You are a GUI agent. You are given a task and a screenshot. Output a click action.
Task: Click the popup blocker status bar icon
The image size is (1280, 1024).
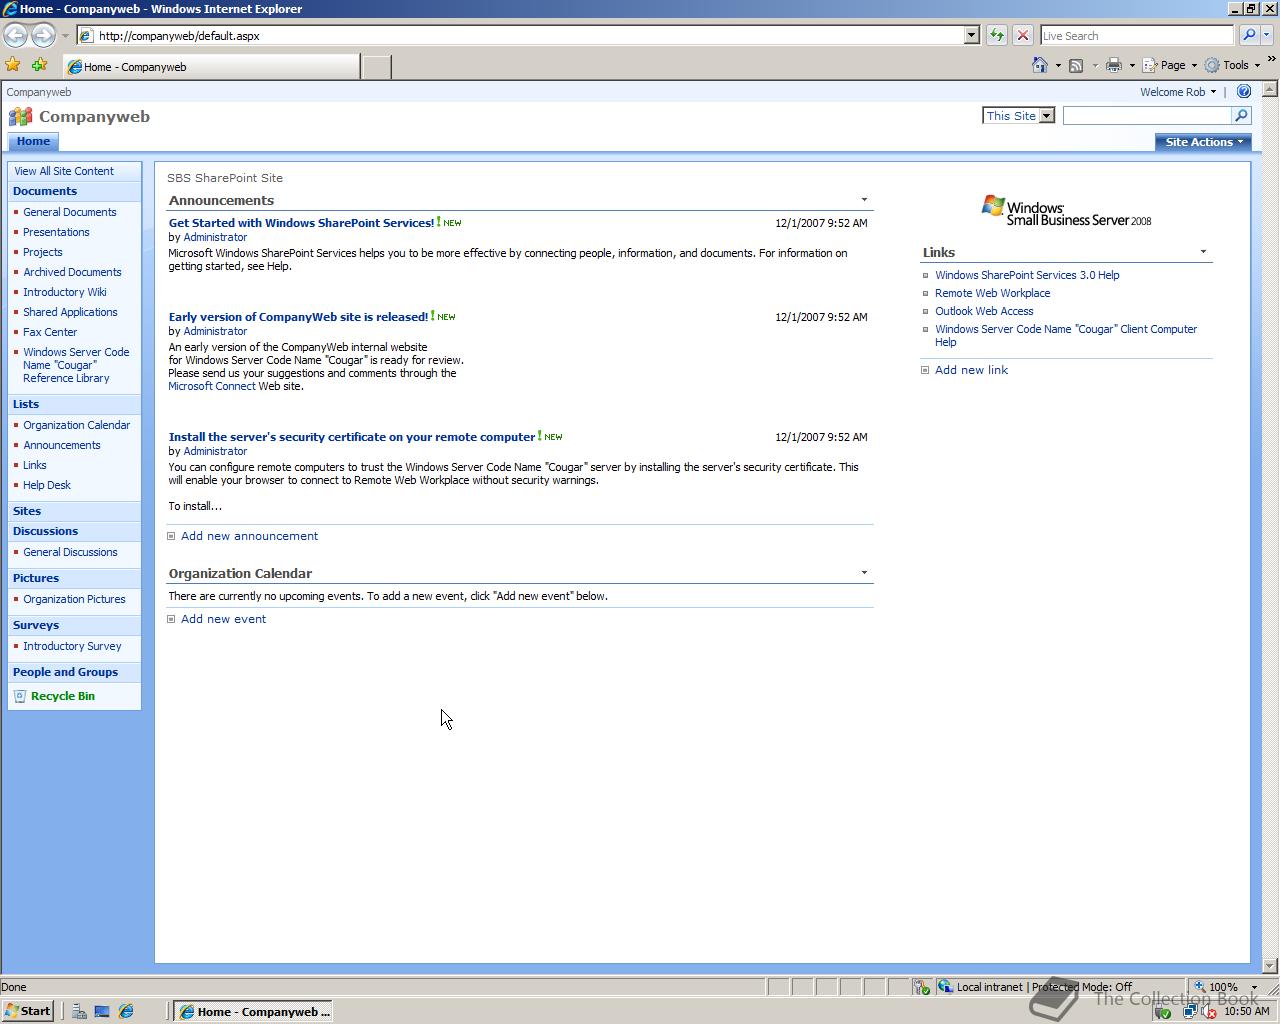point(921,987)
